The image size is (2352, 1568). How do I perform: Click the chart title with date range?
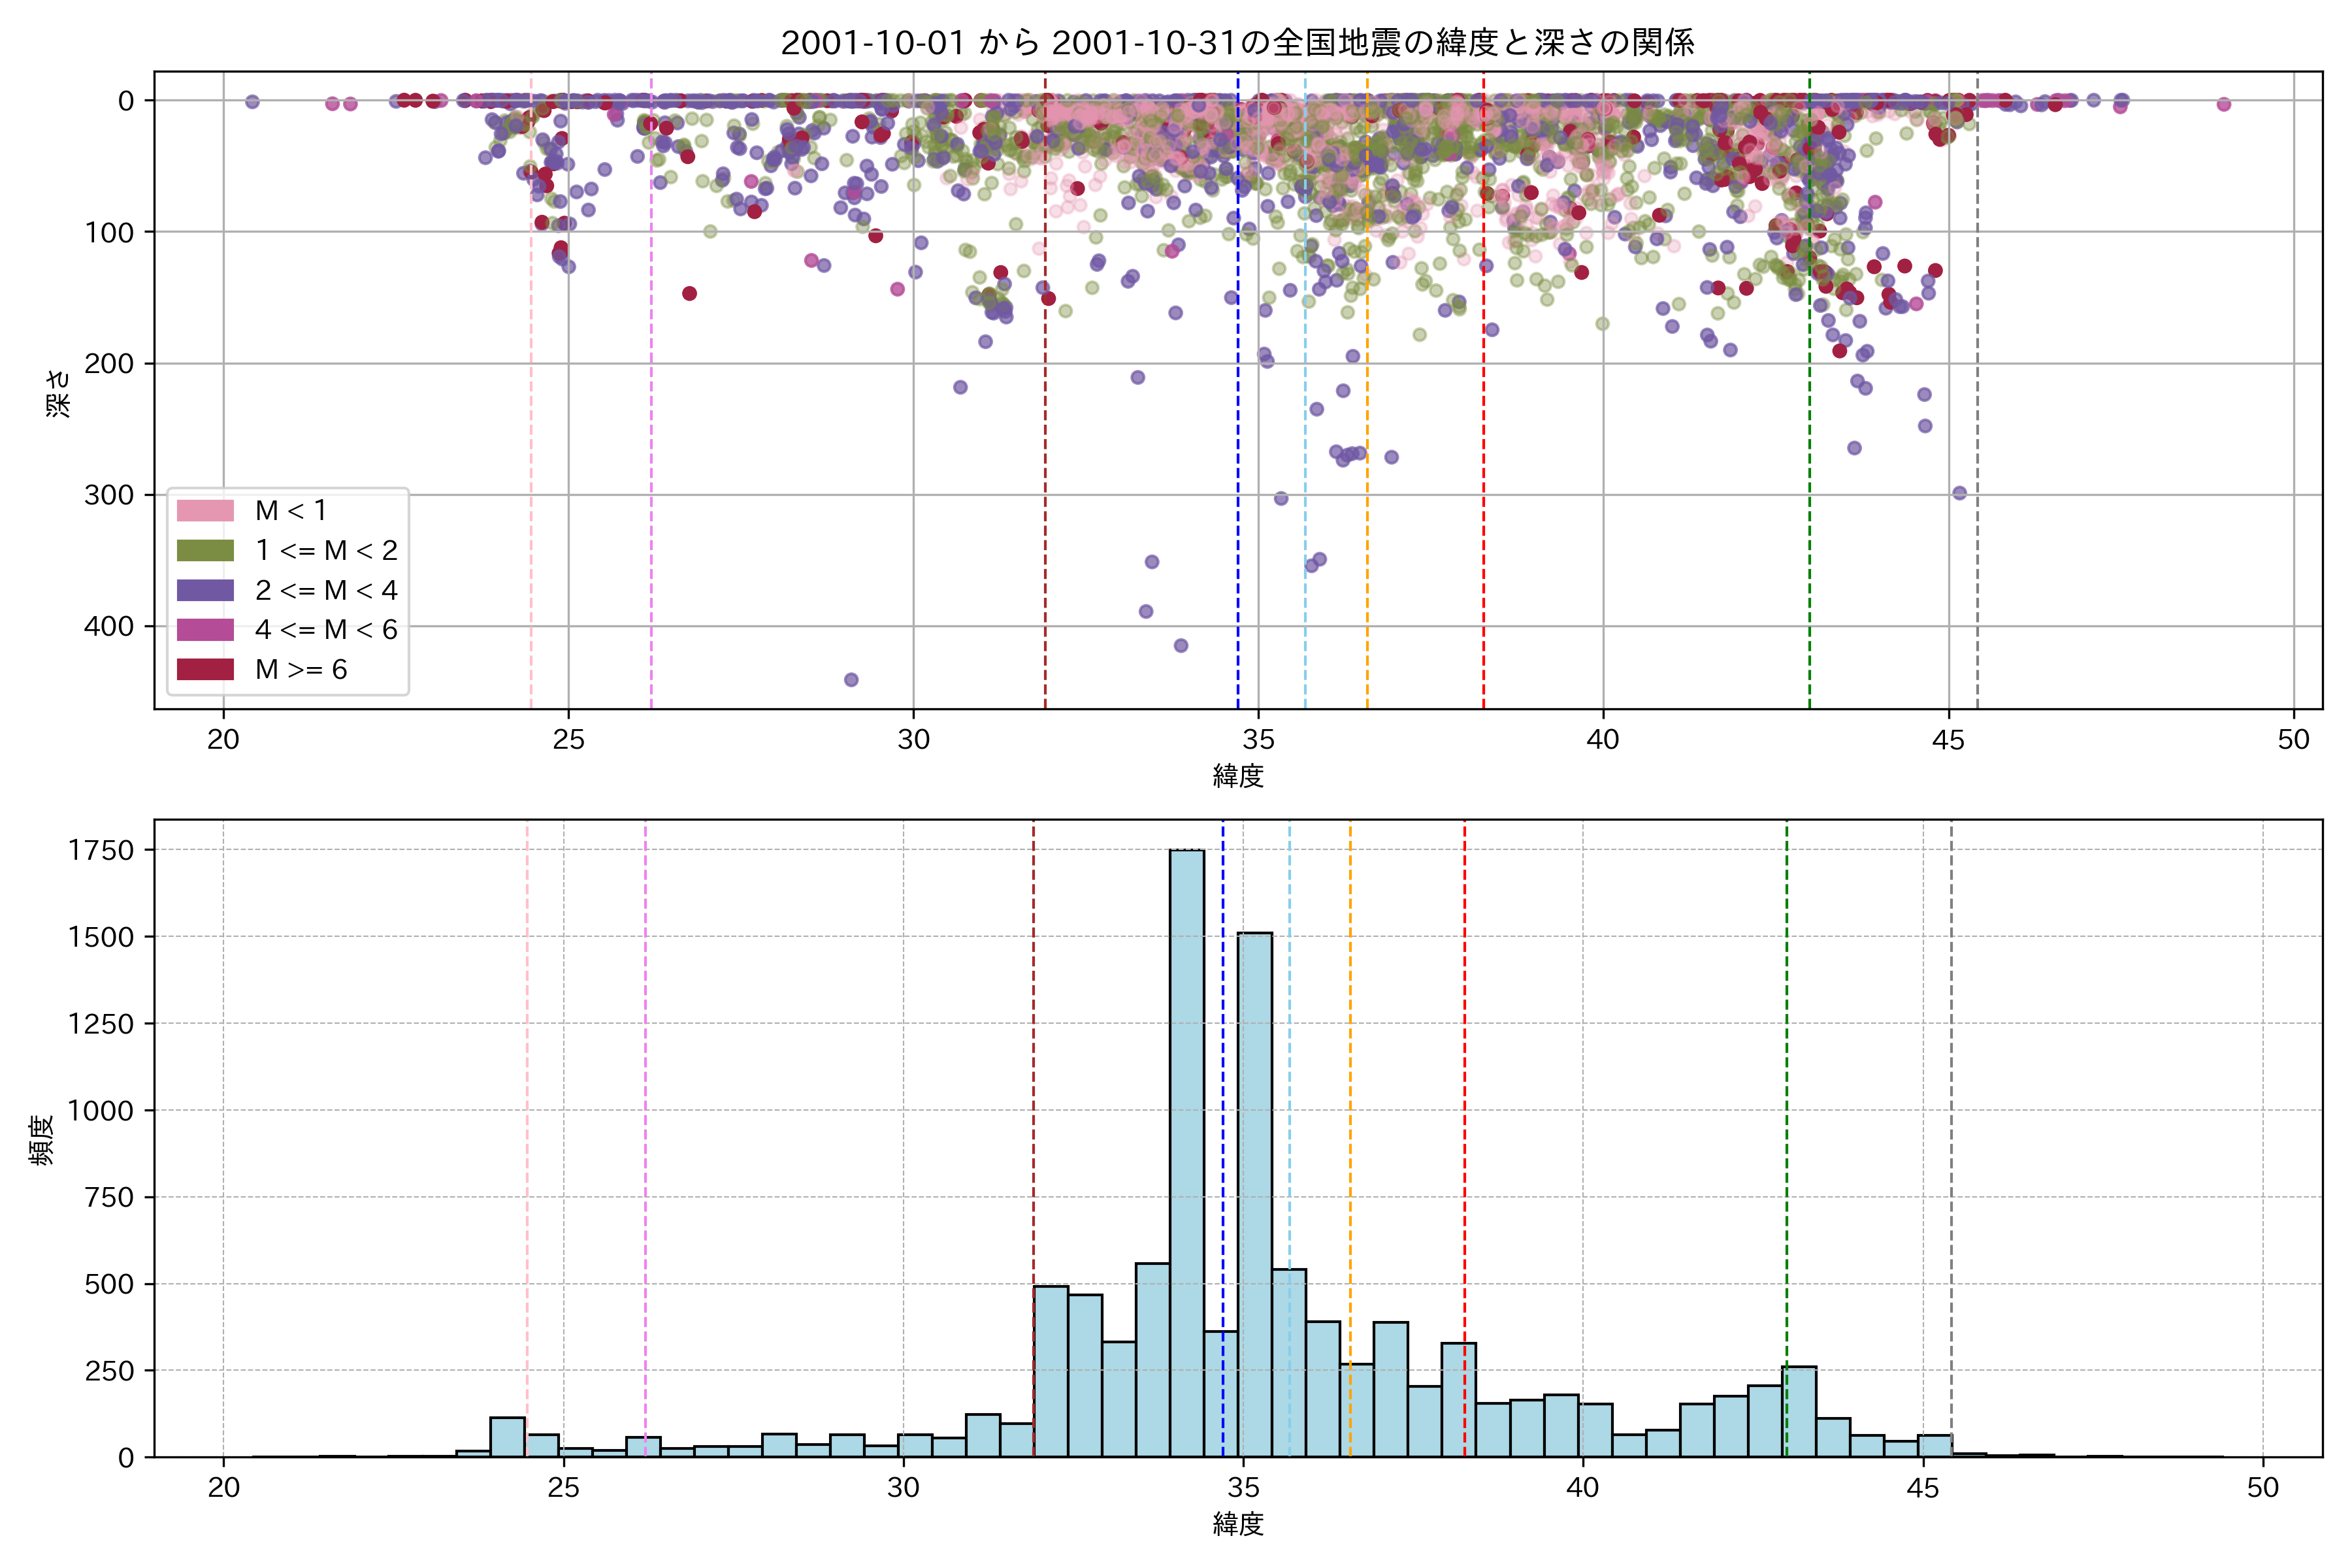[x=1237, y=43]
